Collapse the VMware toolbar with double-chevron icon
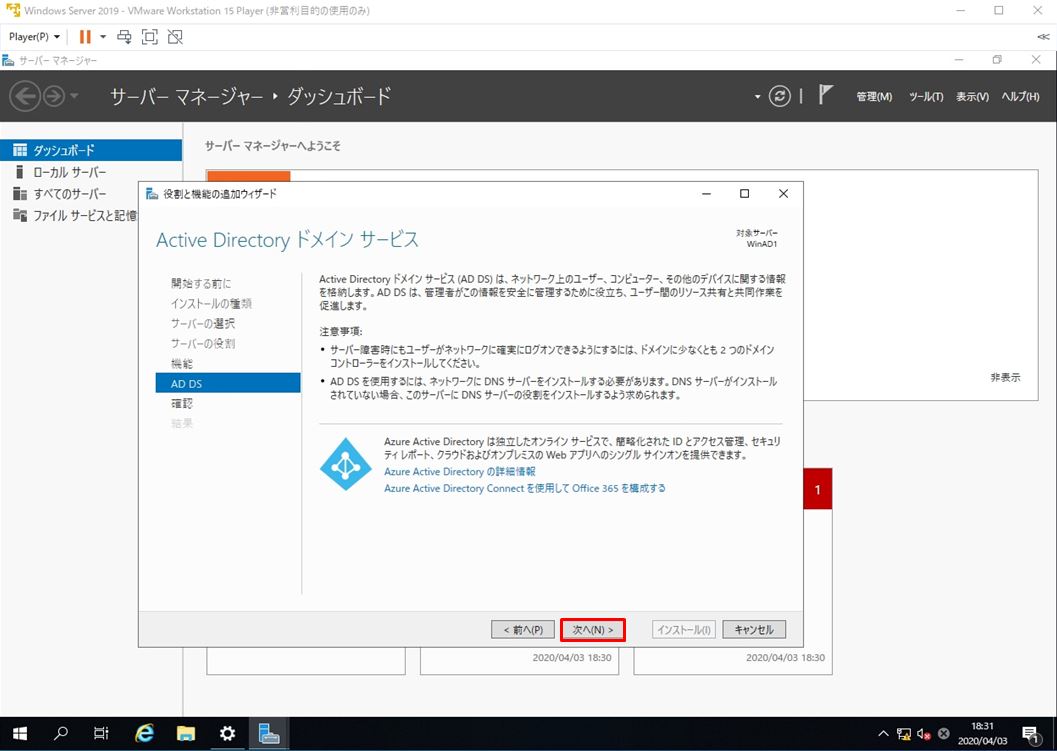This screenshot has width=1057, height=751. tap(1043, 36)
